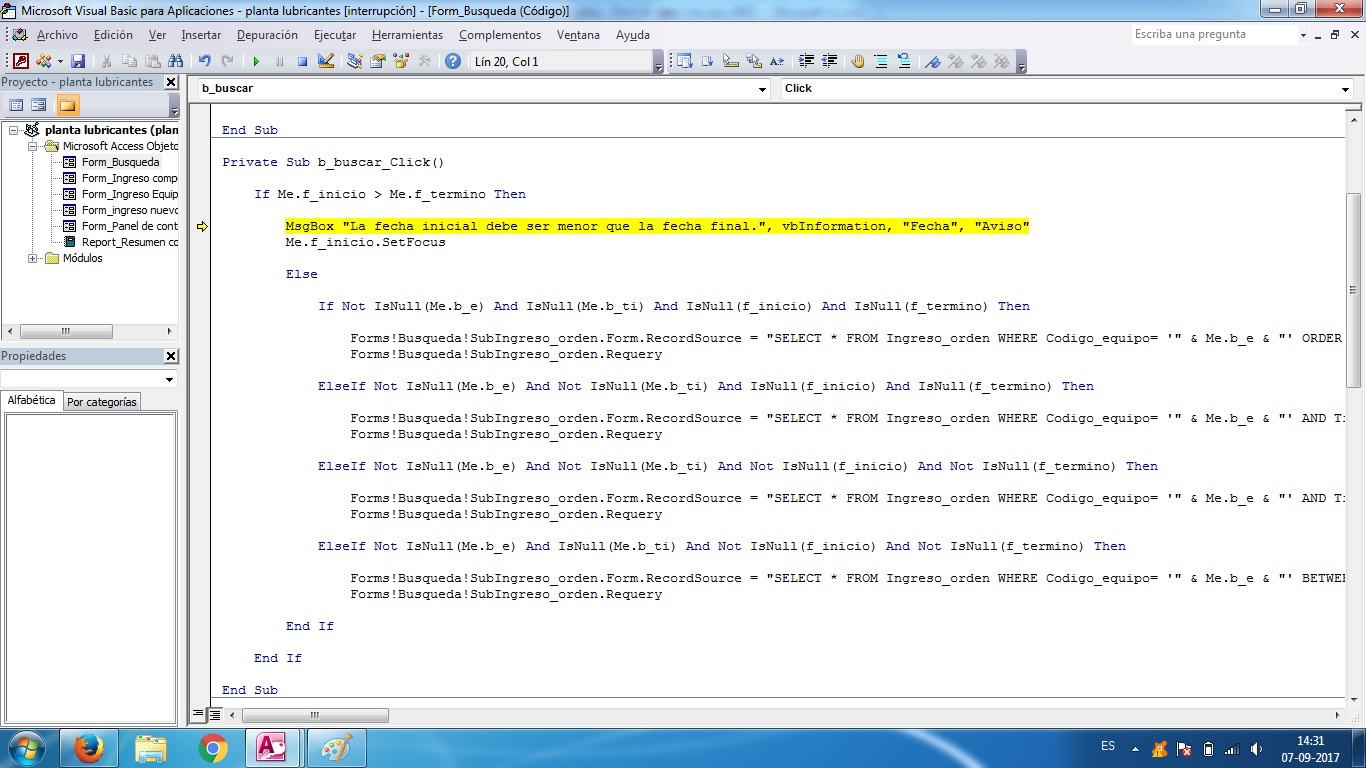Open the Edición menu
Viewport: 1366px width, 768px height.
tap(113, 35)
